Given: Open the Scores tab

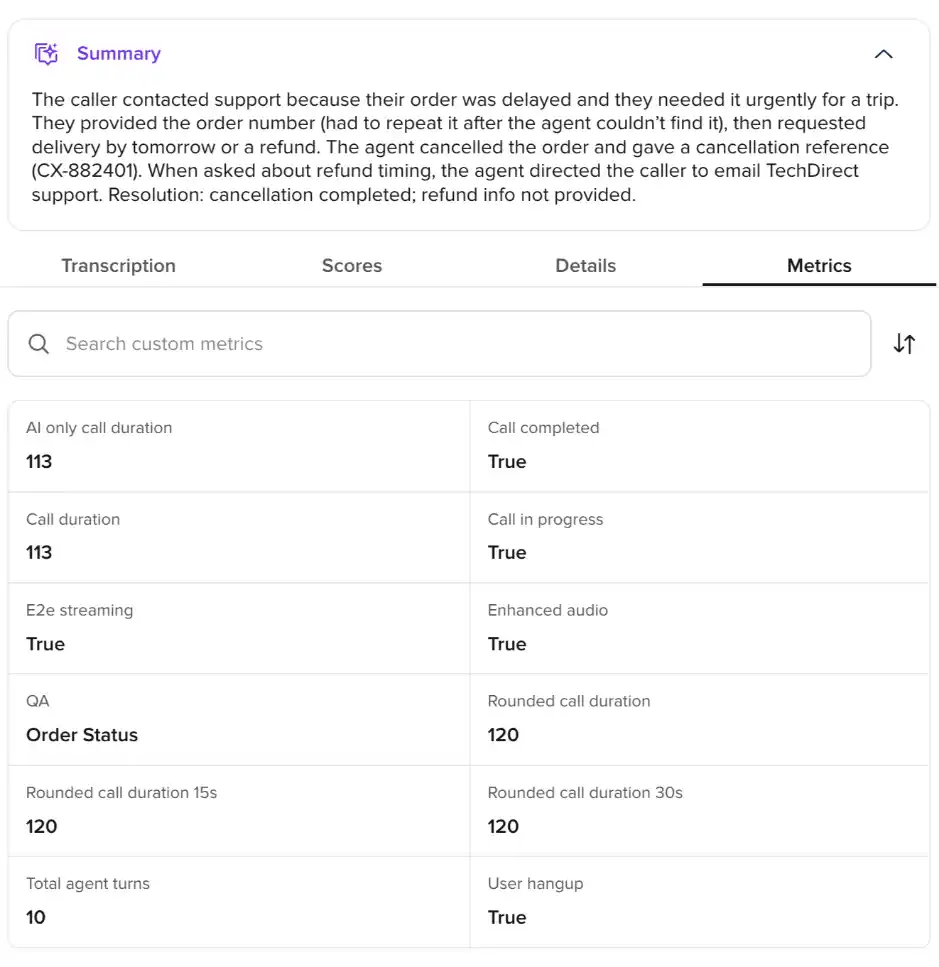Looking at the screenshot, I should [351, 266].
